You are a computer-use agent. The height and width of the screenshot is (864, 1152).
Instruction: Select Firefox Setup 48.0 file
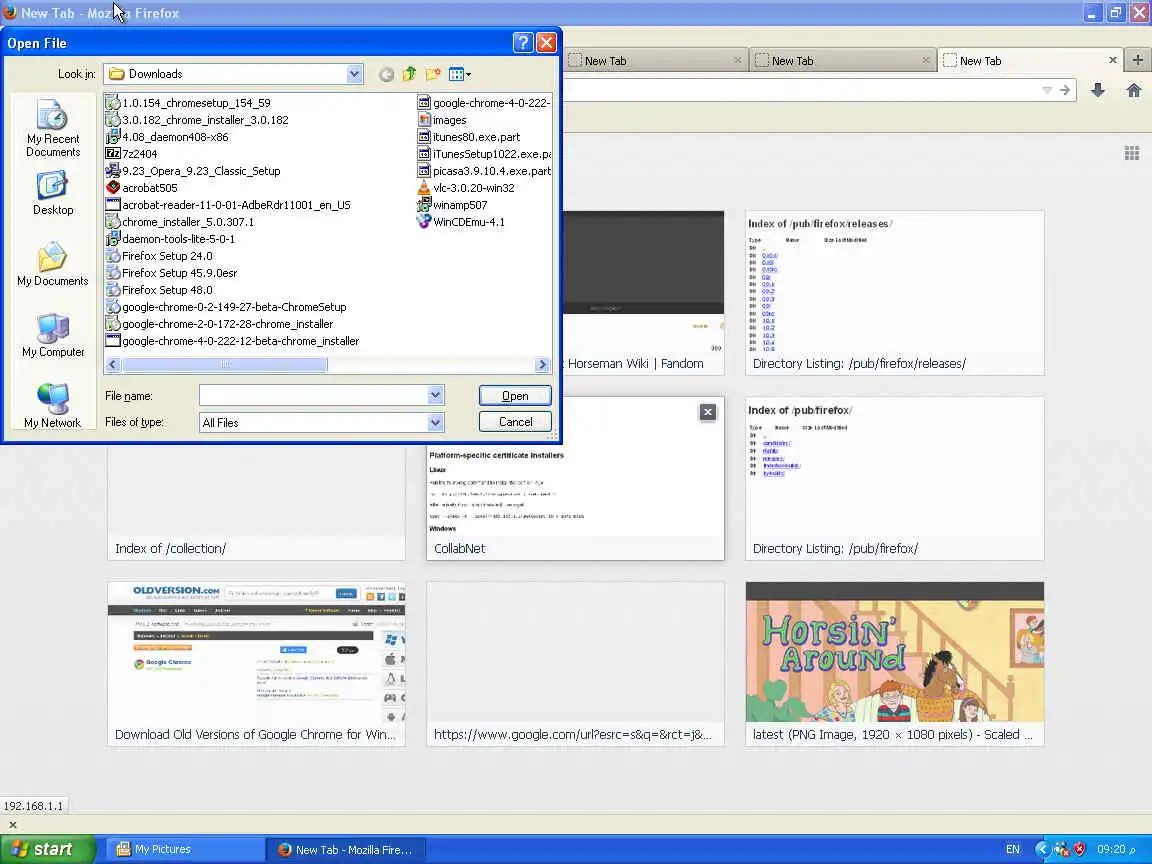pos(159,289)
